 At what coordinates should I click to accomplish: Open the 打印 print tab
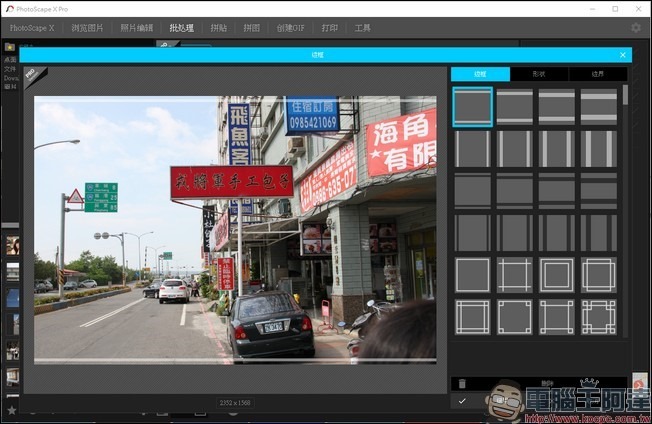click(x=330, y=28)
